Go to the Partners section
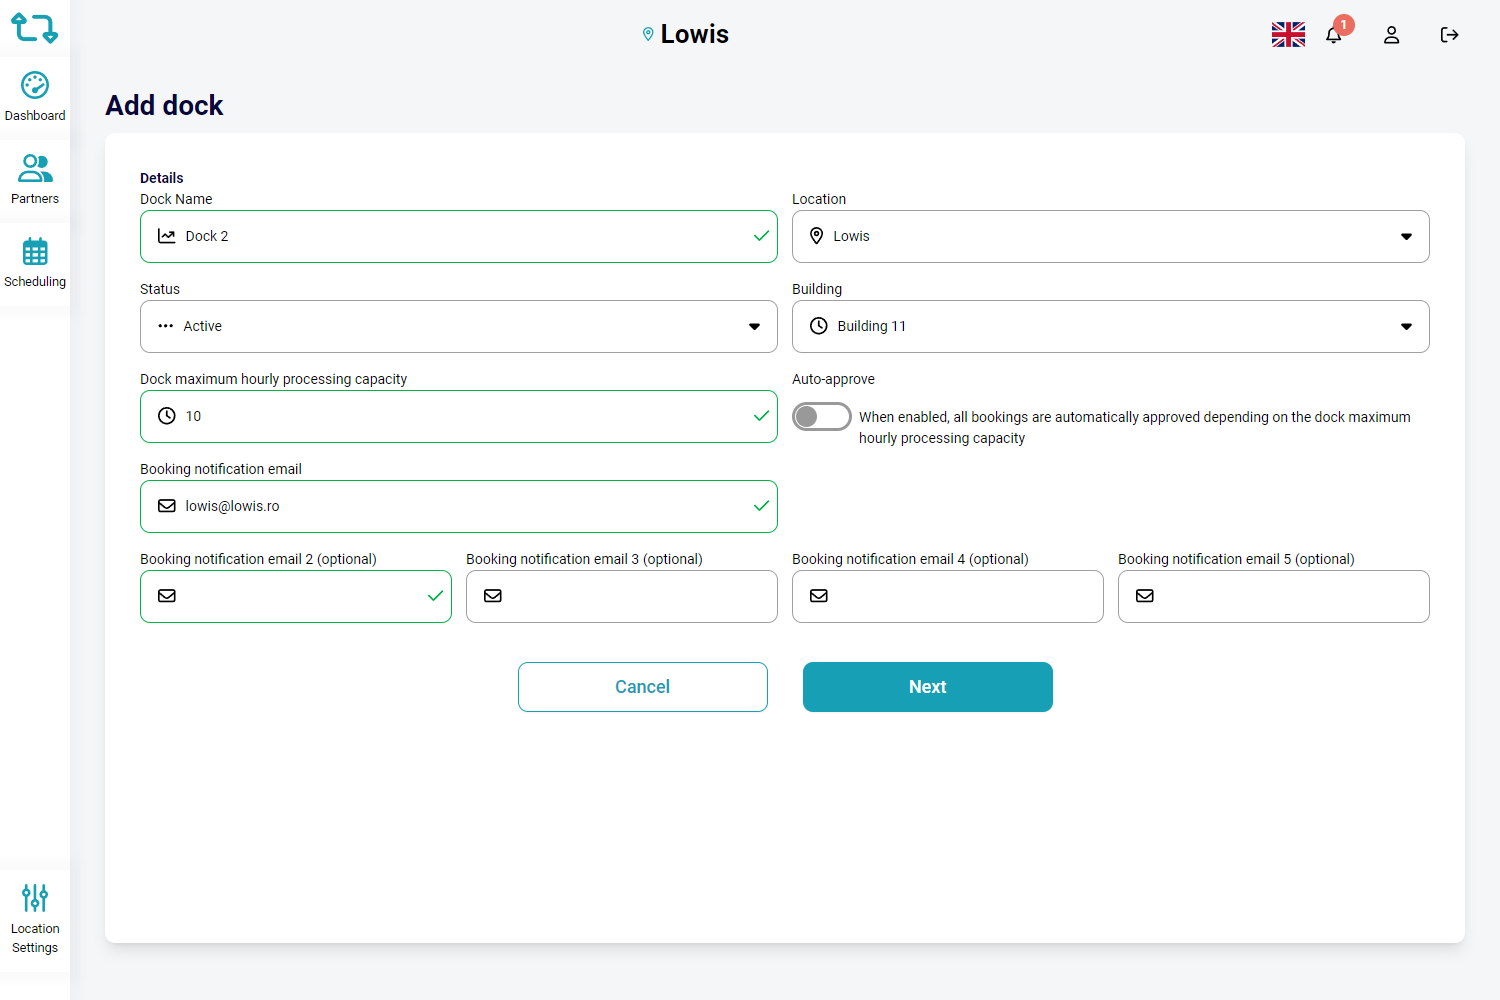Viewport: 1500px width, 1000px height. click(x=35, y=179)
